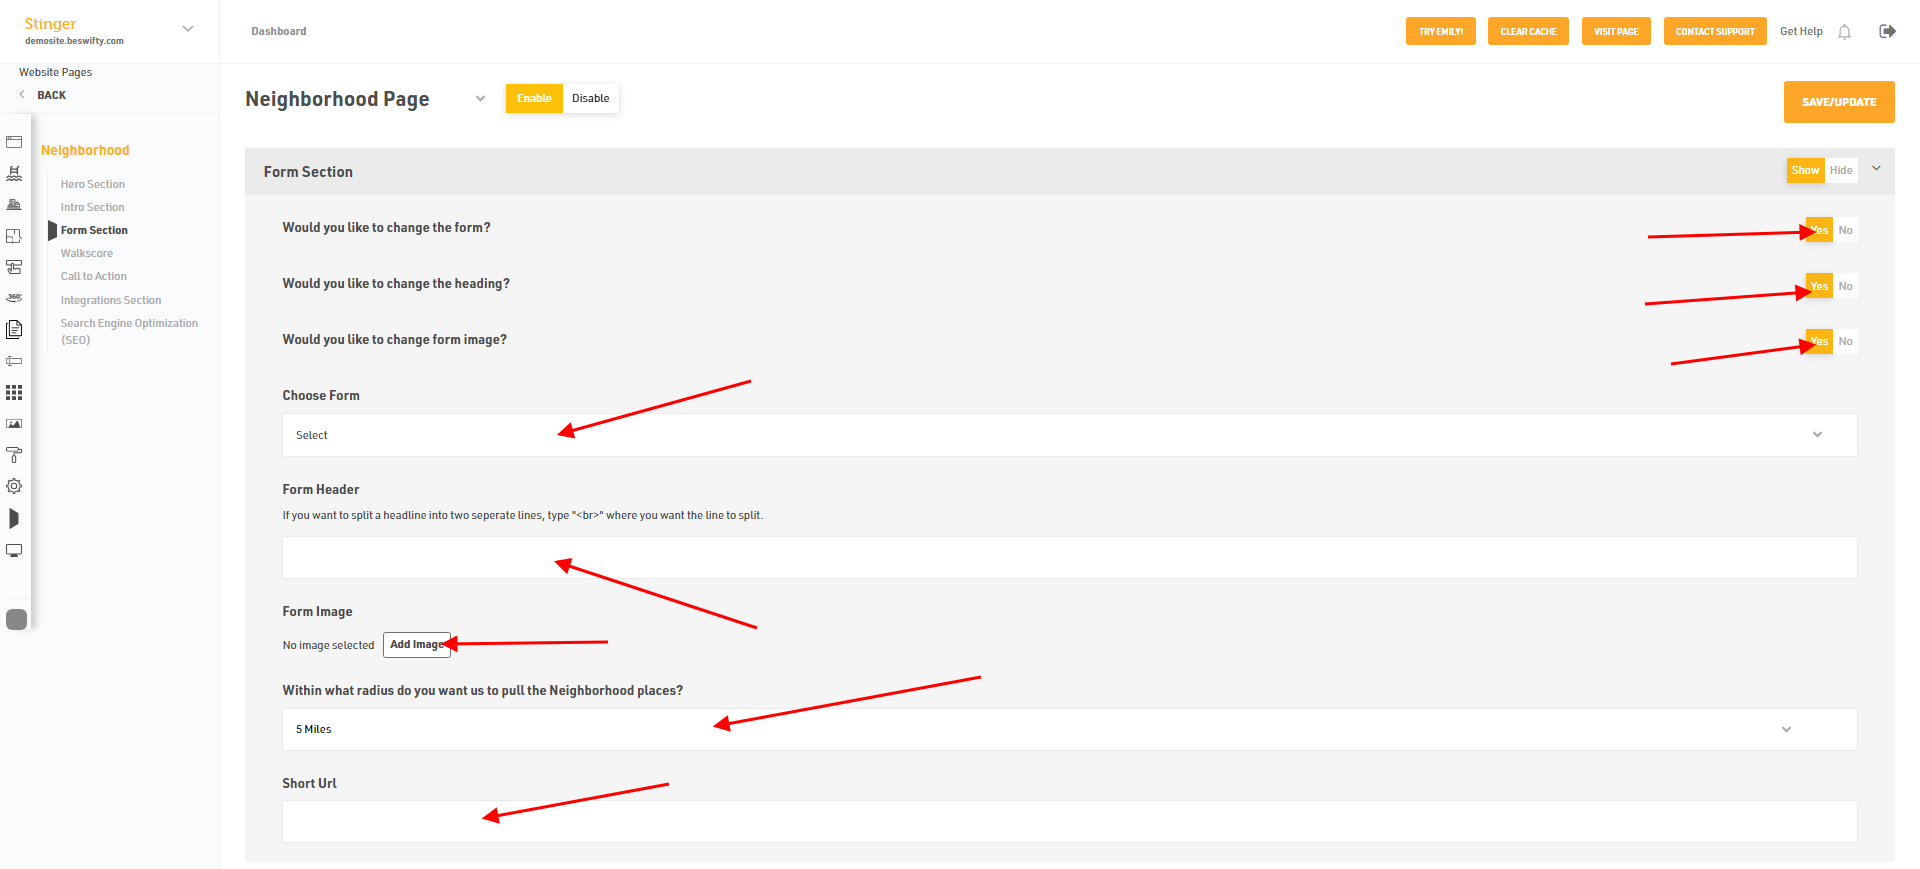This screenshot has width=1920, height=869.
Task: Open the Choose Form dropdown
Action: click(1069, 435)
